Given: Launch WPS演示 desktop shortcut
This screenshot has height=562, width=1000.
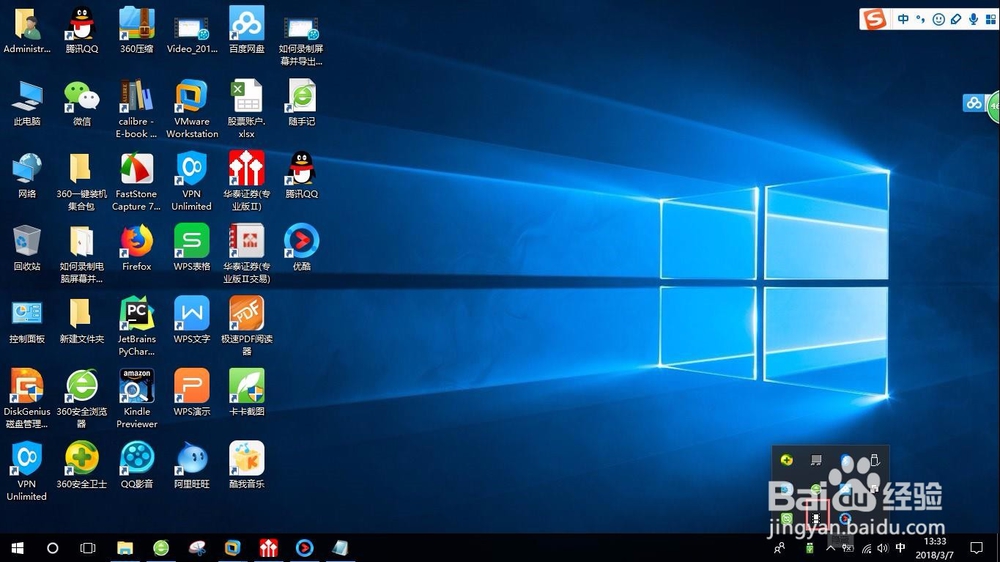Looking at the screenshot, I should point(191,393).
